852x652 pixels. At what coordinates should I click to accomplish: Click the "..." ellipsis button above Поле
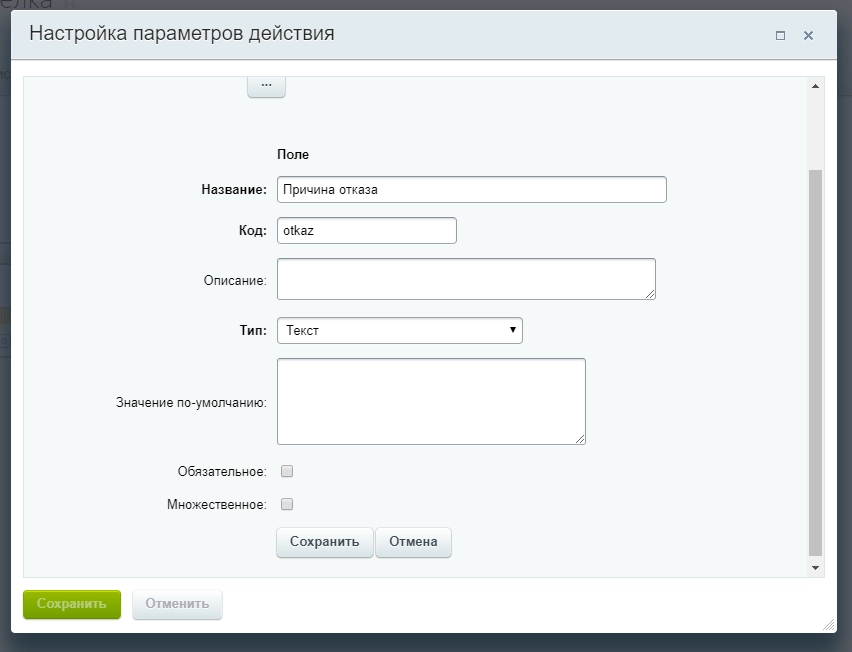click(x=266, y=85)
